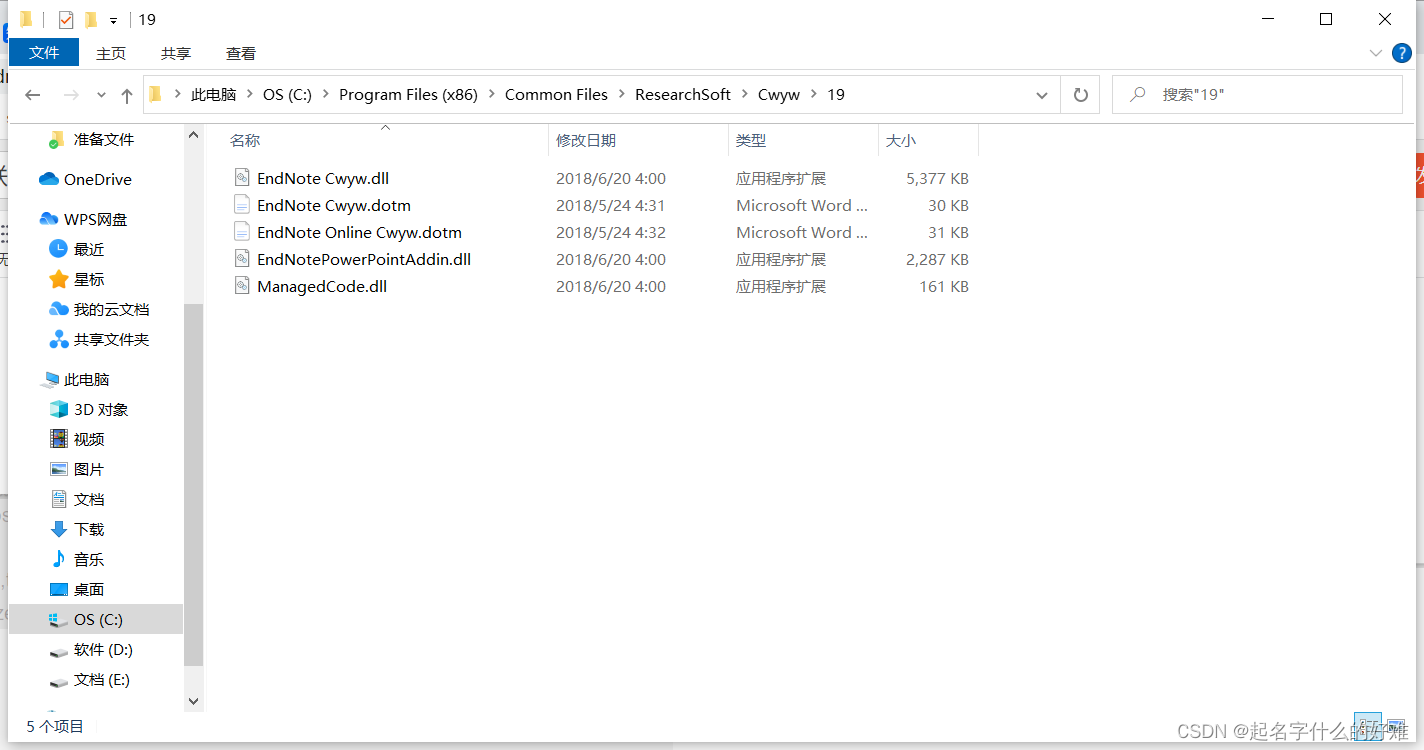The width and height of the screenshot is (1424, 750).
Task: Click the navigation pane scroll down arrow
Action: click(194, 702)
